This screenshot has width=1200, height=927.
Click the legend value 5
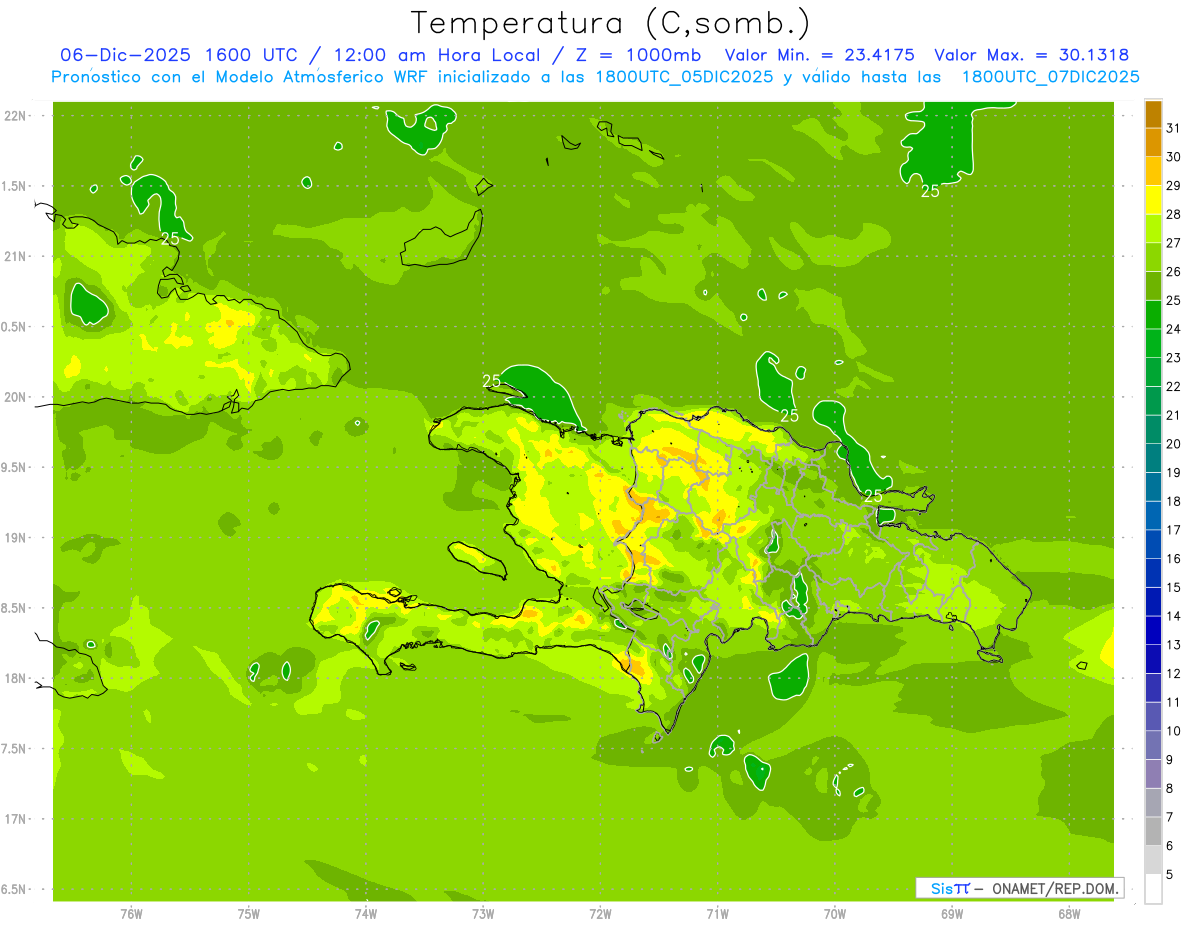click(x=1170, y=875)
